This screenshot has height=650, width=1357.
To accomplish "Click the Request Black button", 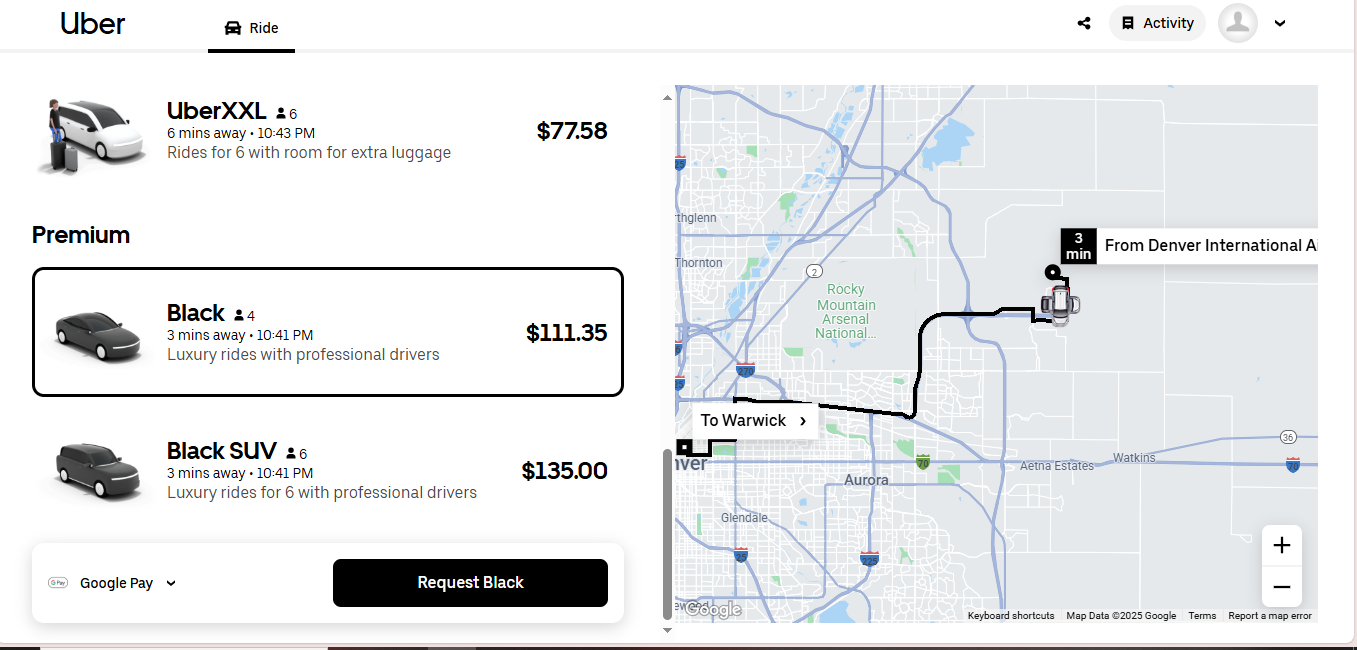I will click(x=470, y=583).
